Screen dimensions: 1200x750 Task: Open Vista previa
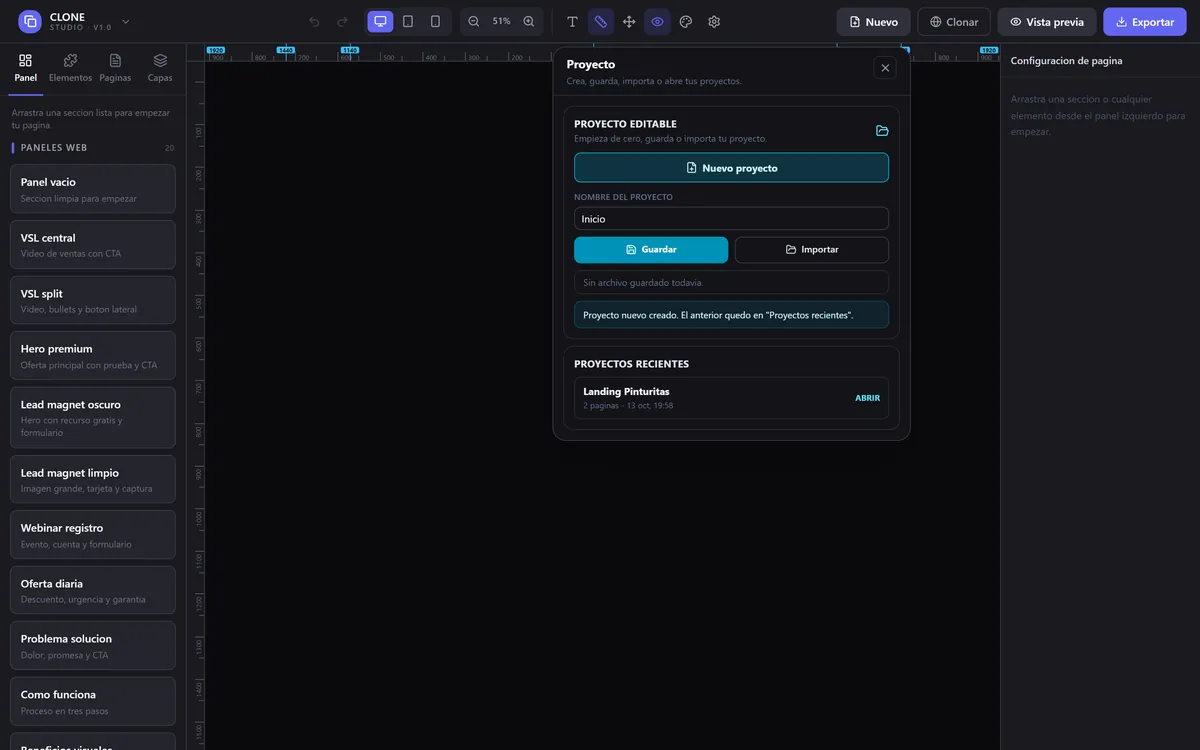click(x=1047, y=21)
